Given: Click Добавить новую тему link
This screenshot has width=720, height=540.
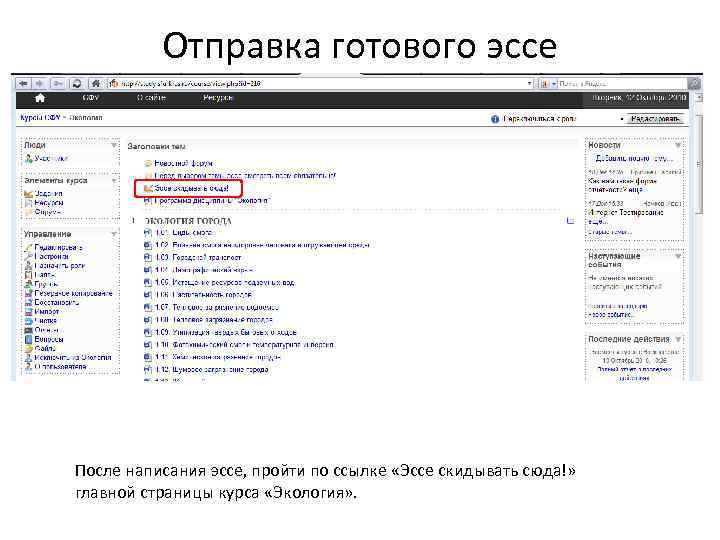Looking at the screenshot, I should (634, 158).
